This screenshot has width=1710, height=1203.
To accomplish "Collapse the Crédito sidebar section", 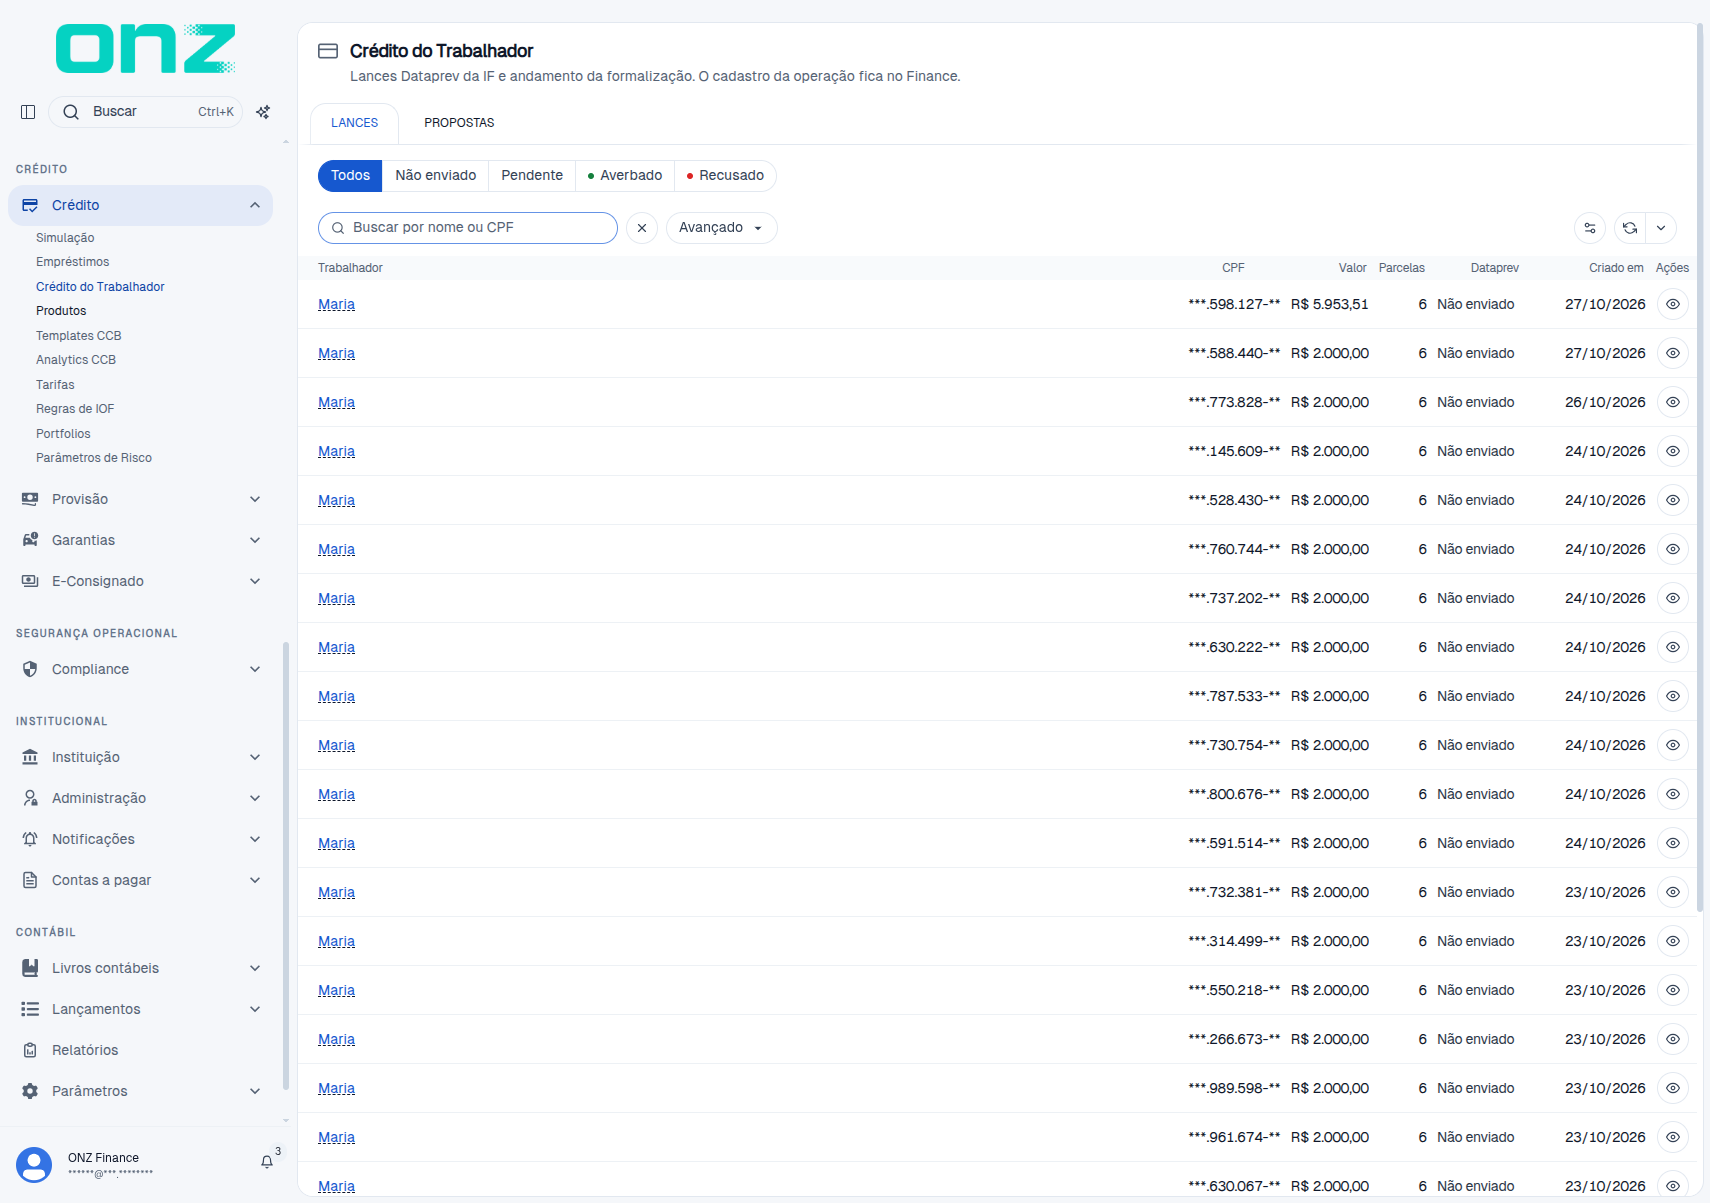I will [140, 205].
